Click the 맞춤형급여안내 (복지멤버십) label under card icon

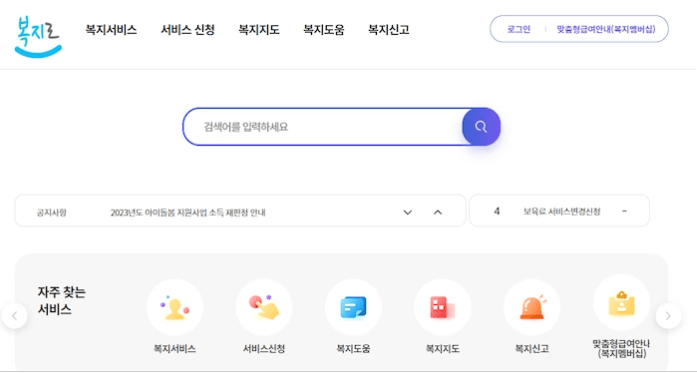tap(621, 349)
